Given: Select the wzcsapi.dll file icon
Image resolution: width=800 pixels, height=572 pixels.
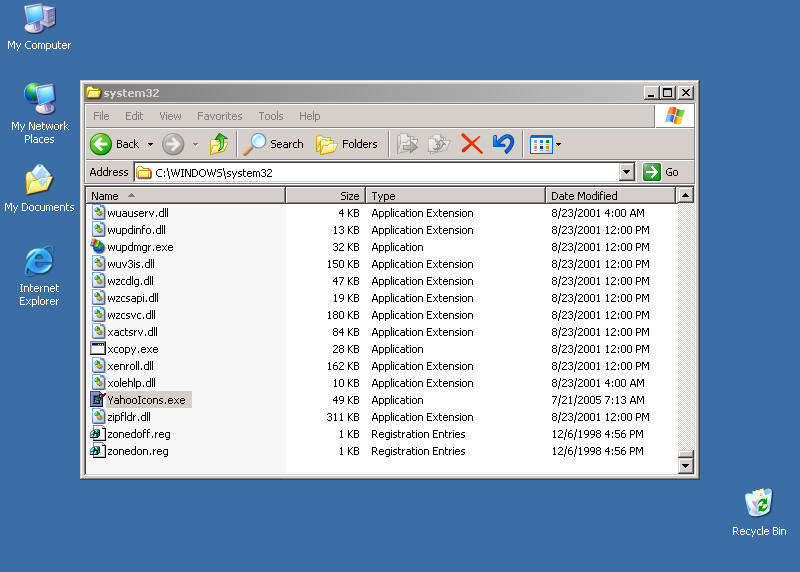Looking at the screenshot, I should (x=98, y=297).
